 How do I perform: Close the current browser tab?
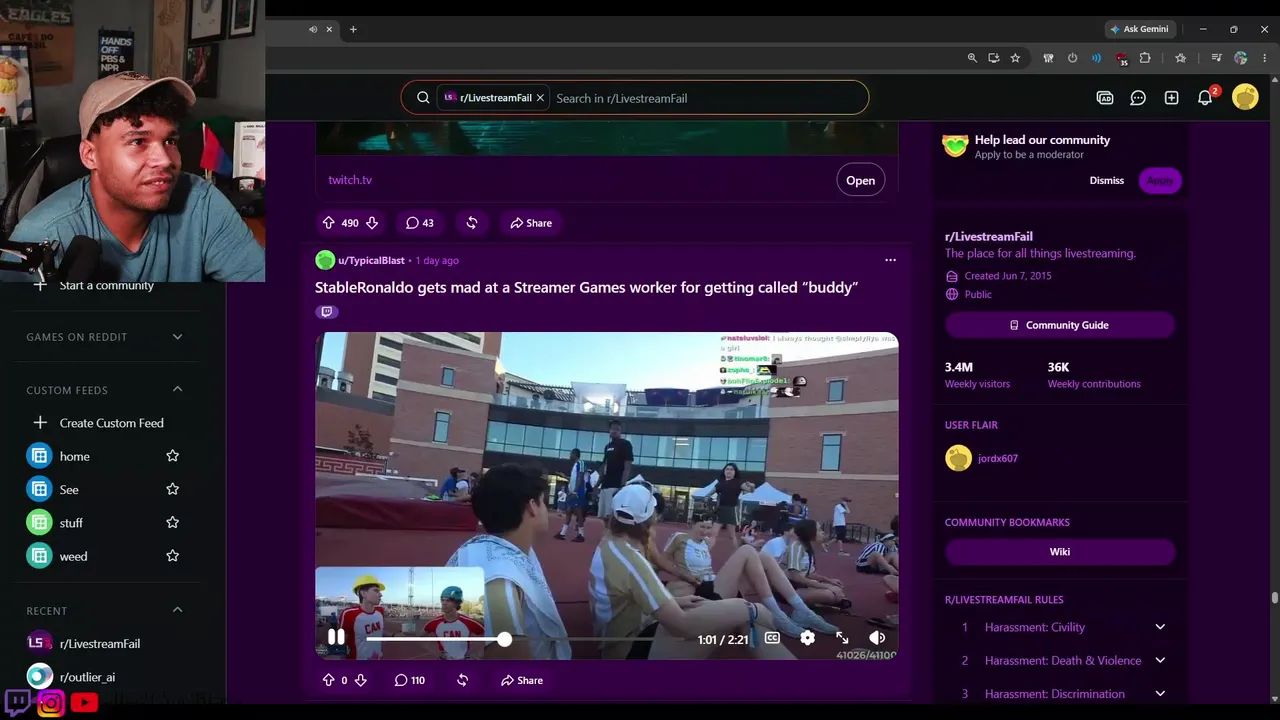click(x=329, y=29)
